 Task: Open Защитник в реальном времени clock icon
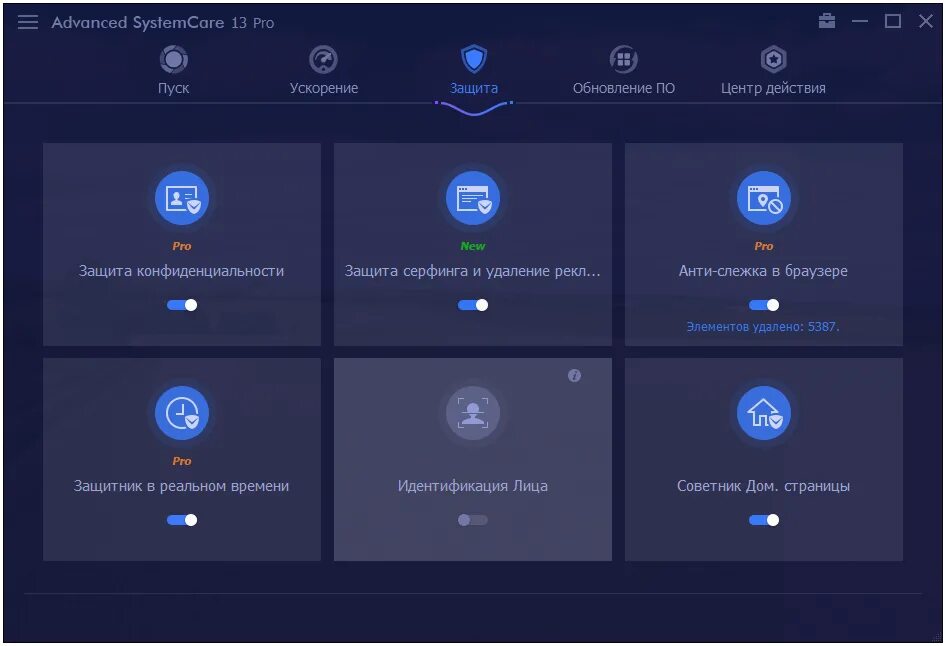pos(182,413)
